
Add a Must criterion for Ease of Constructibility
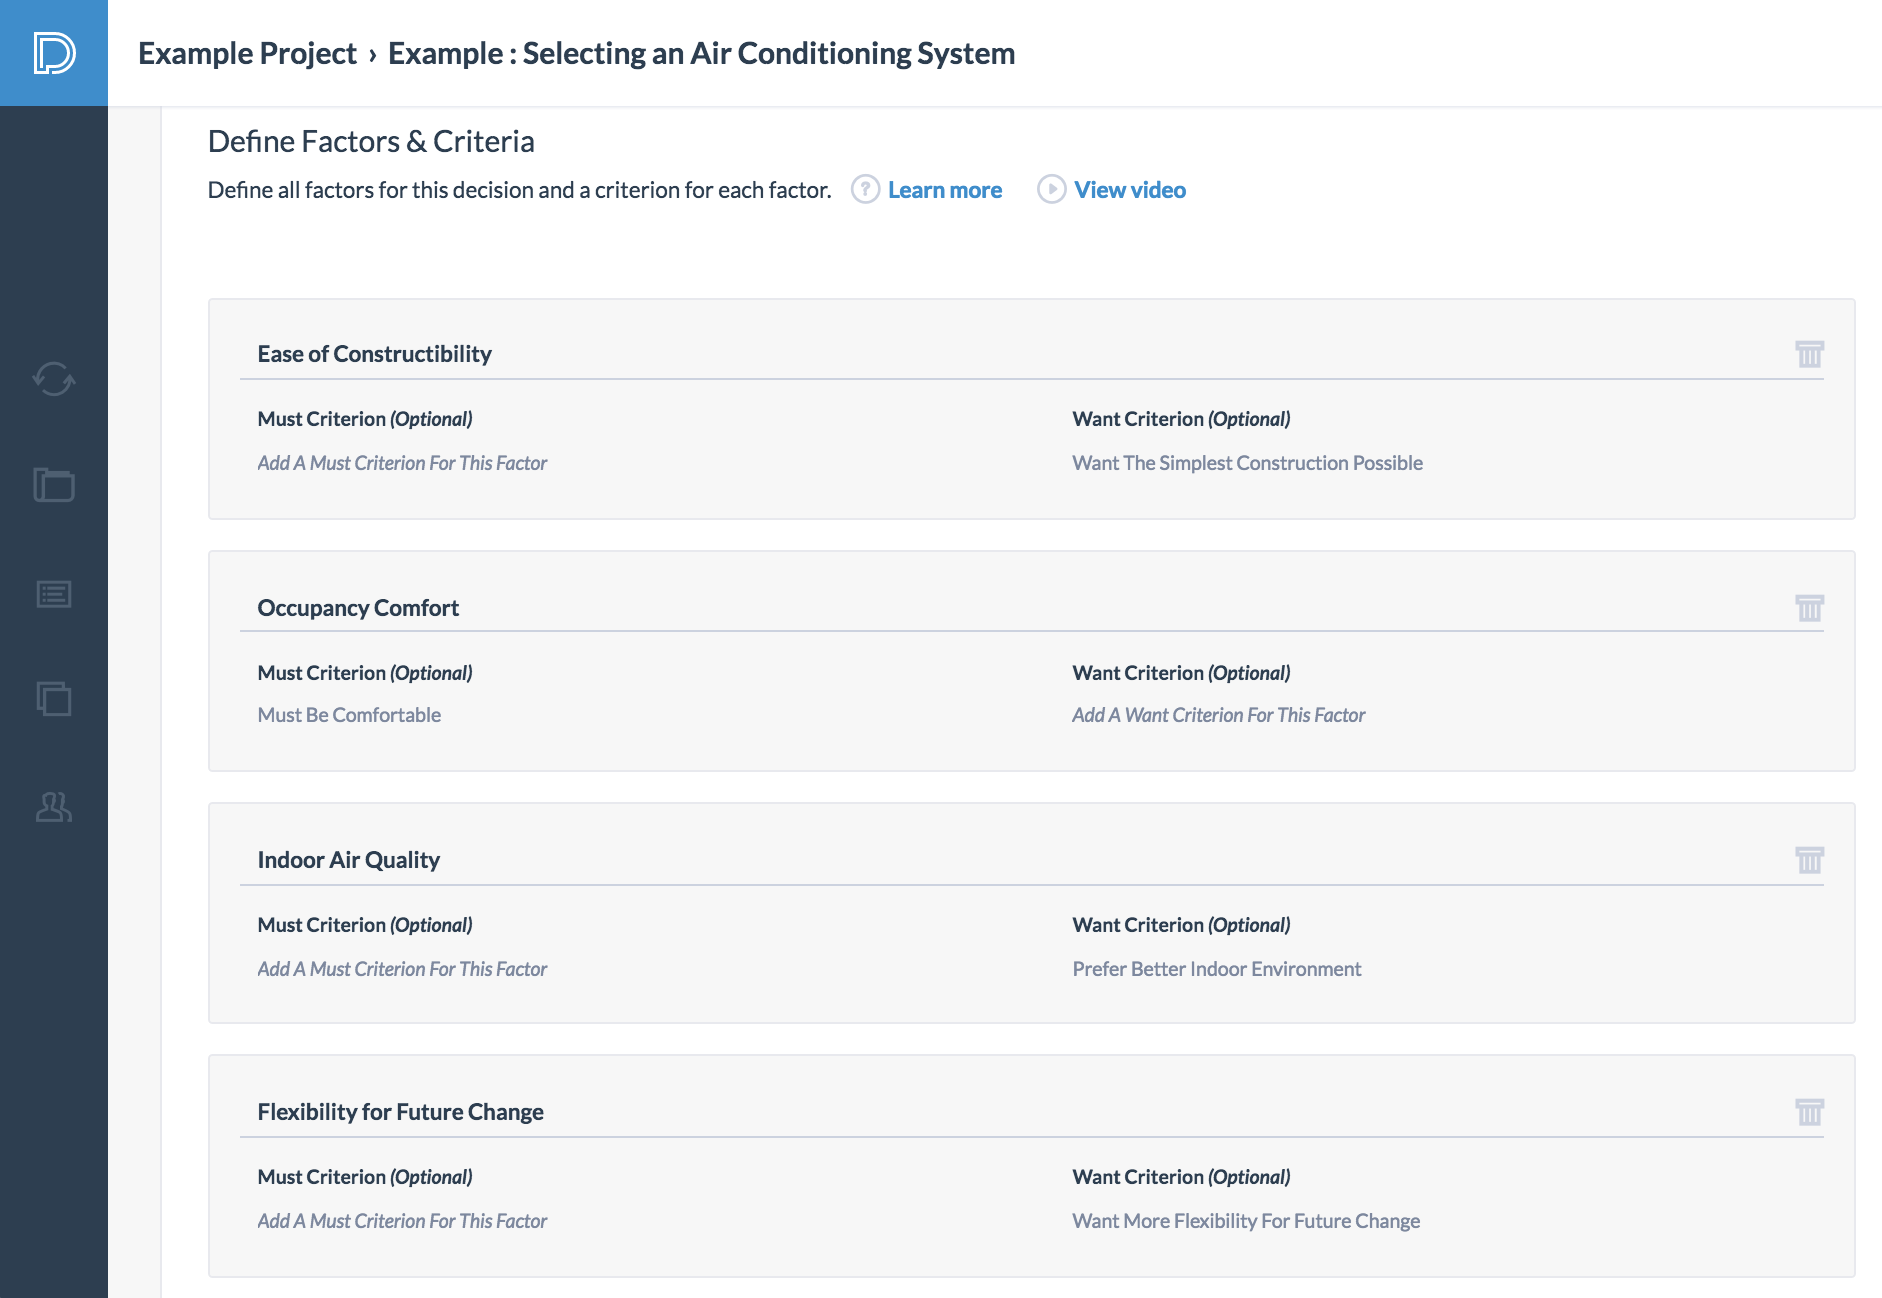402,463
